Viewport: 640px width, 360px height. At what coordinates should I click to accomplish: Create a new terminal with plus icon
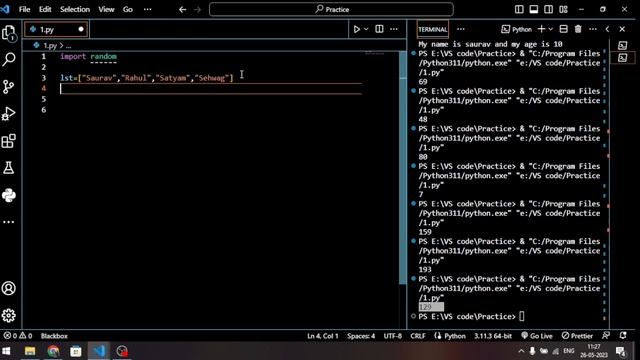[541, 29]
